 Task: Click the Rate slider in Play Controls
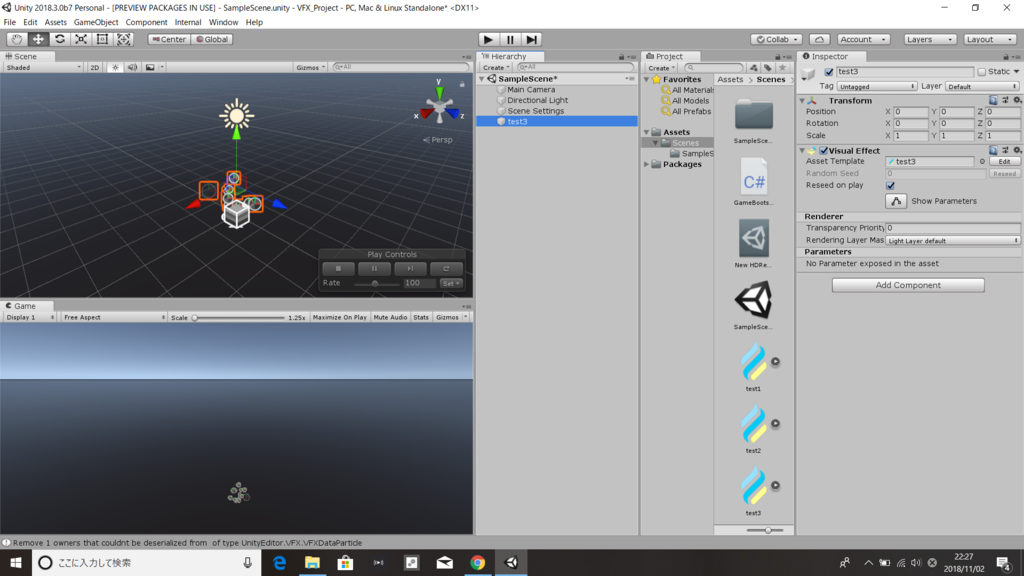click(x=376, y=283)
